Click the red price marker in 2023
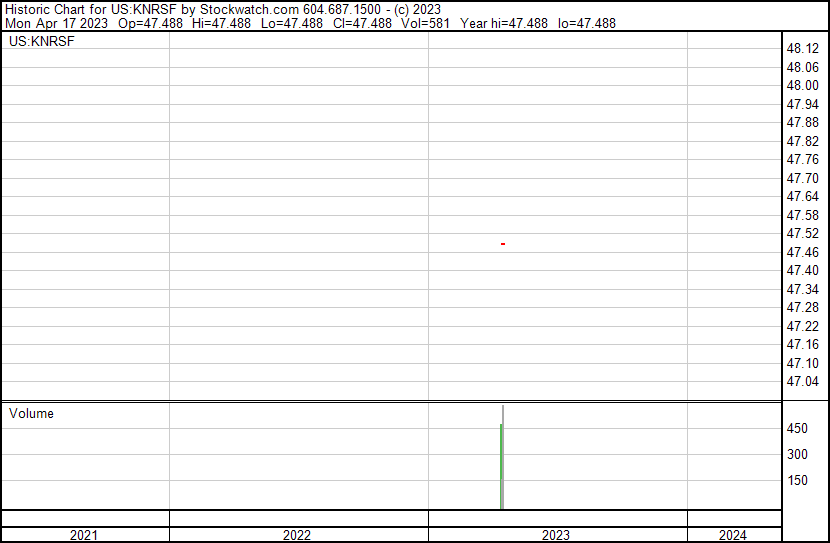This screenshot has width=830, height=543. pos(503,244)
